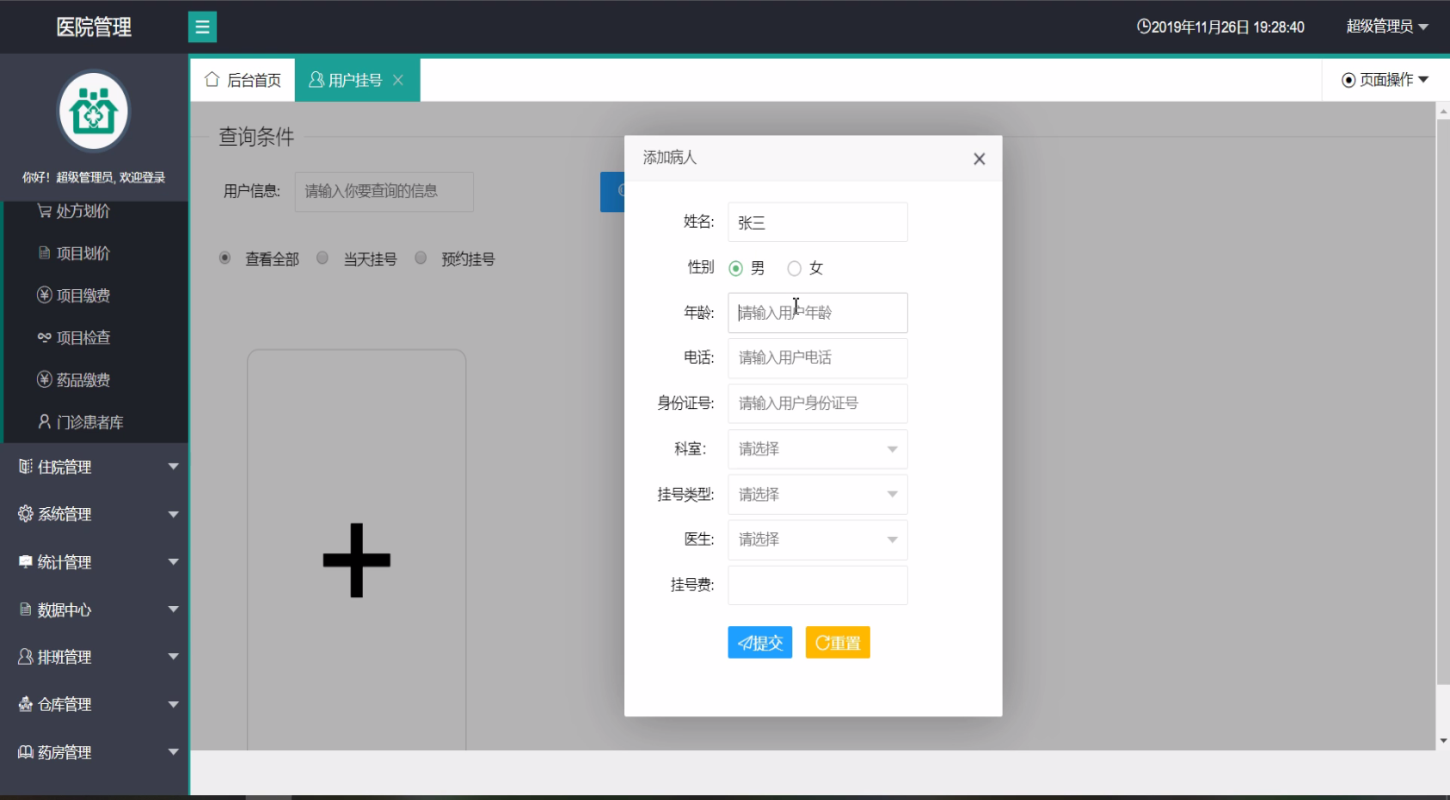The width and height of the screenshot is (1450, 800).
Task: Switch to the 后台首页 tab
Action: click(243, 80)
